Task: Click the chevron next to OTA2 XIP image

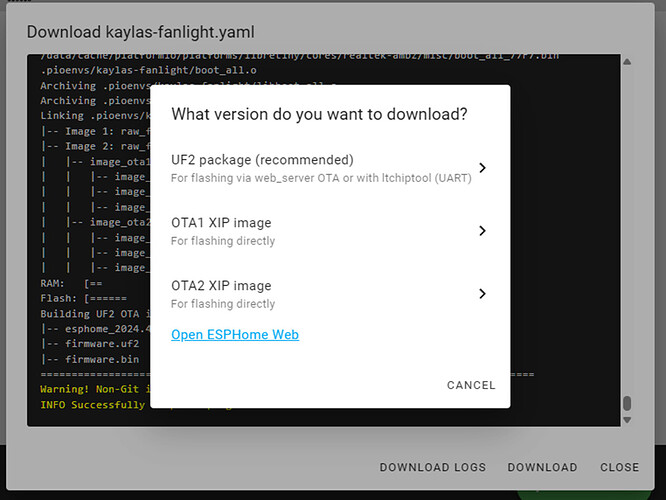Action: tap(482, 294)
